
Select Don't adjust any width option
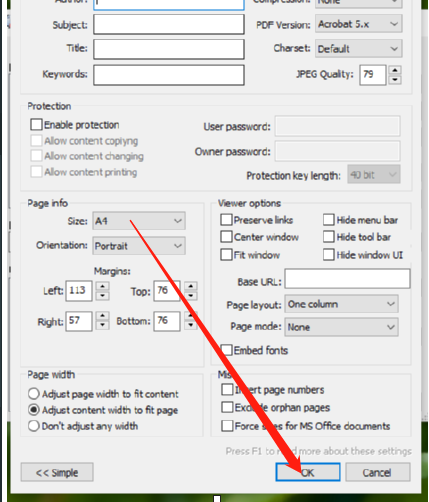(34, 426)
